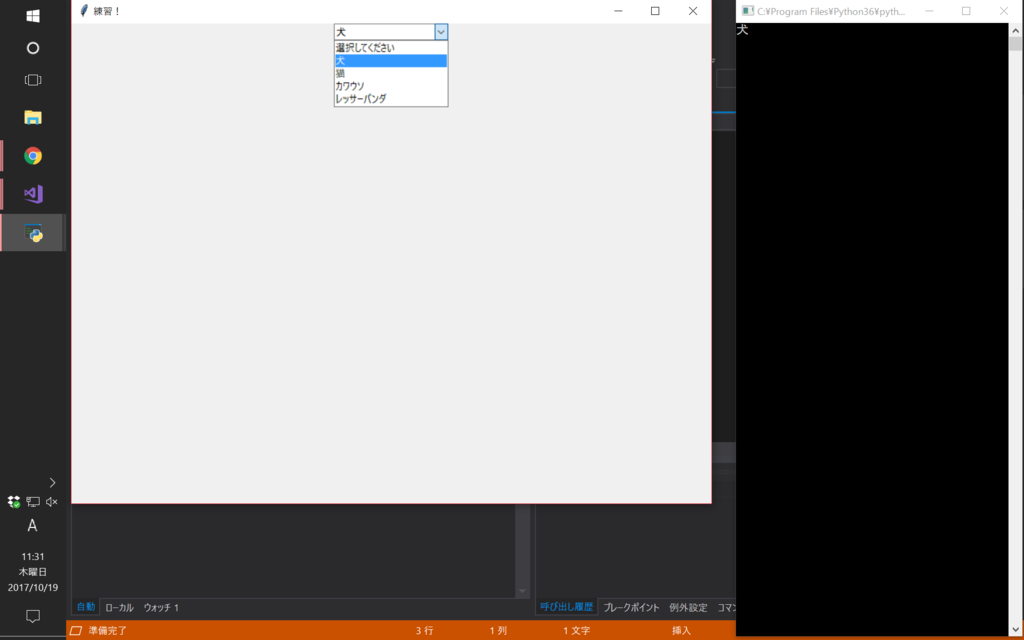Click the 1 列 column indicator
This screenshot has width=1024, height=640.
498,630
